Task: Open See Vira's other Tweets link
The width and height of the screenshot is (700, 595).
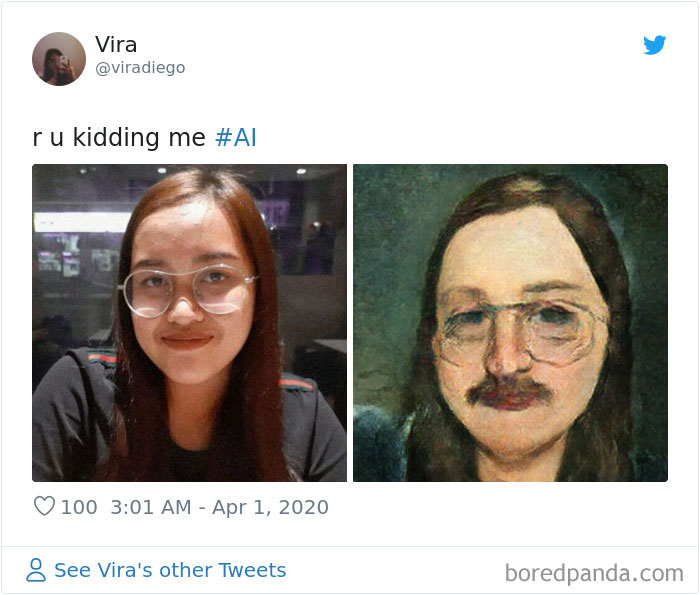Action: tap(169, 570)
